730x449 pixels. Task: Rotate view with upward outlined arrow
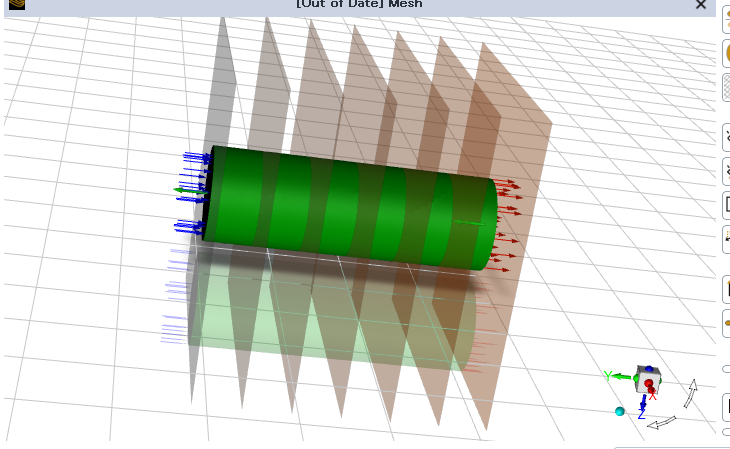coord(691,393)
